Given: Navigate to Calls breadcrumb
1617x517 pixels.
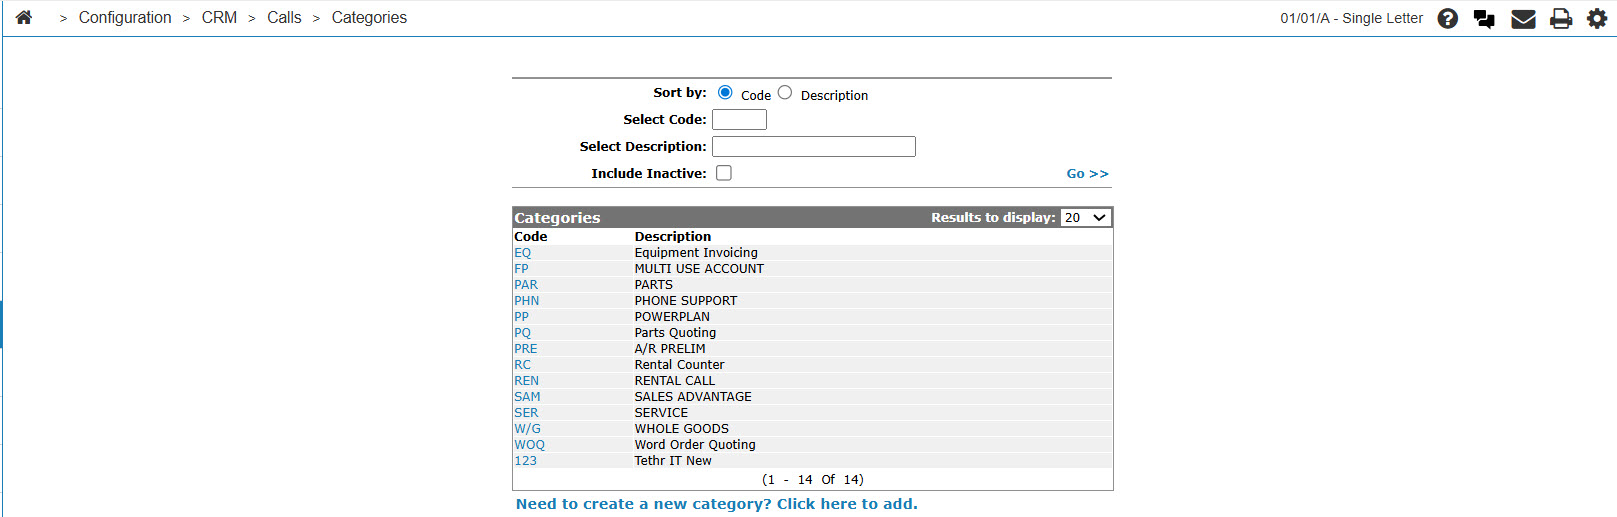Looking at the screenshot, I should coord(284,17).
